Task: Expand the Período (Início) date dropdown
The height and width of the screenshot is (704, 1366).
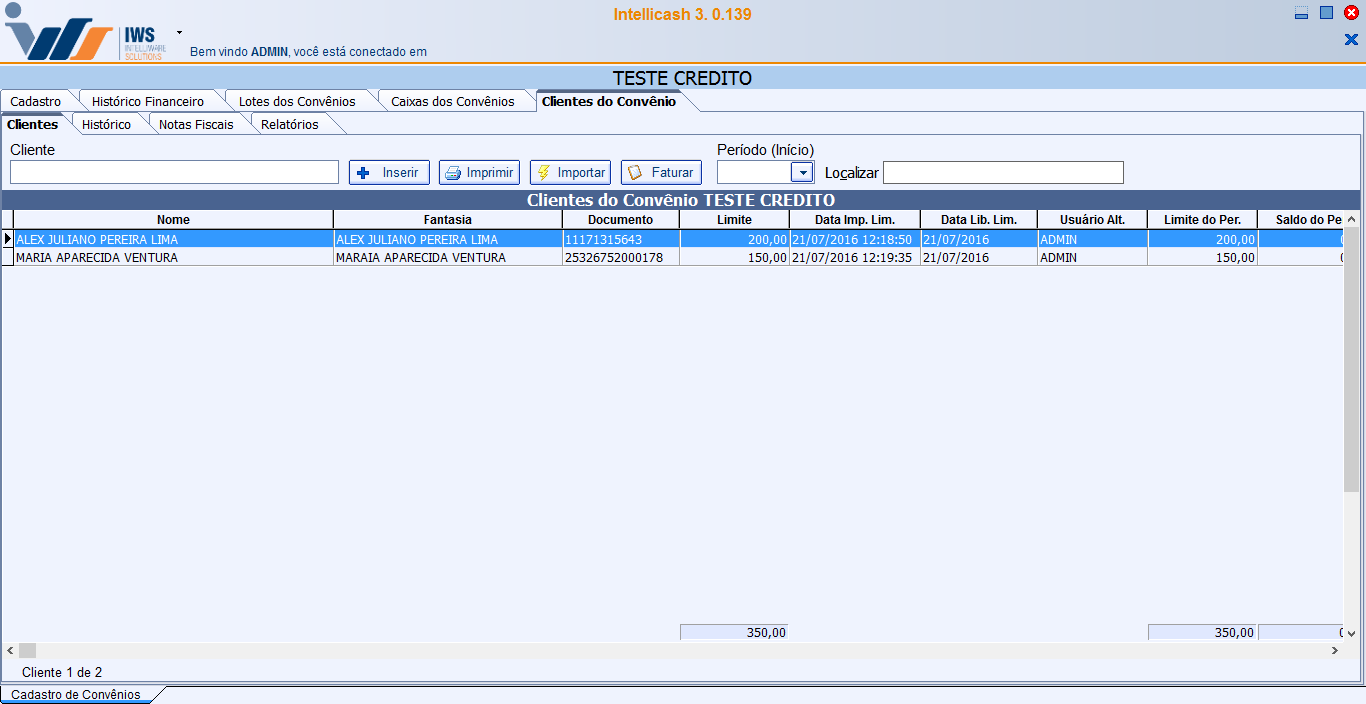Action: (x=802, y=172)
